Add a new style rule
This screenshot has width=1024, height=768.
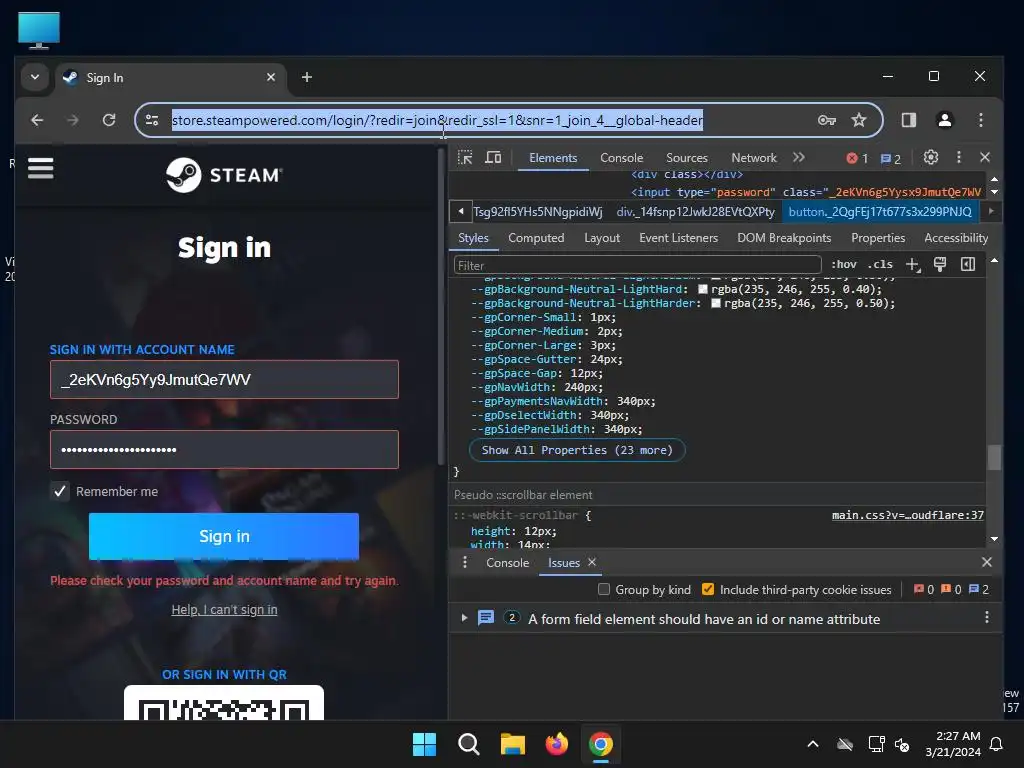point(912,264)
